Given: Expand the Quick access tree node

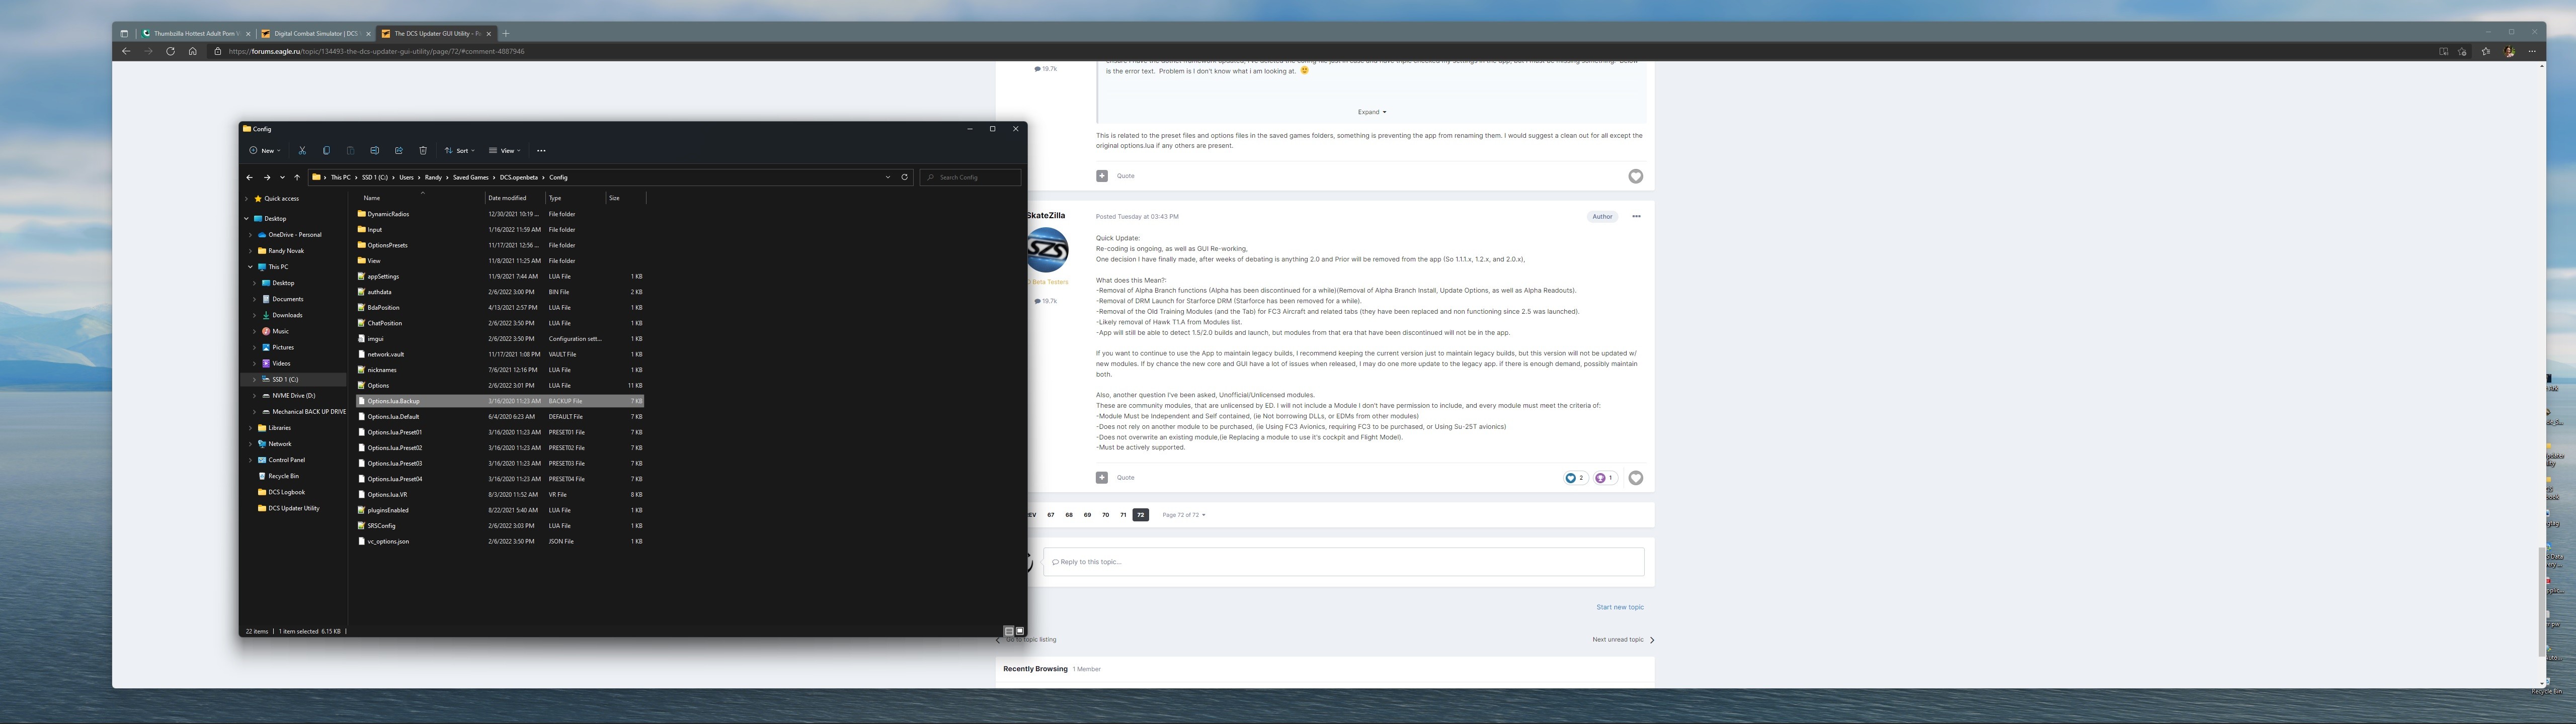Looking at the screenshot, I should (247, 199).
